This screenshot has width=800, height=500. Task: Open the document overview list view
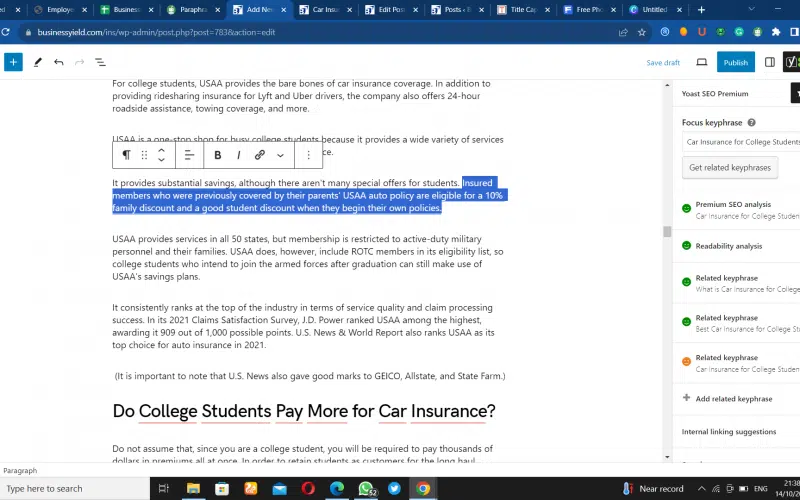pos(100,62)
